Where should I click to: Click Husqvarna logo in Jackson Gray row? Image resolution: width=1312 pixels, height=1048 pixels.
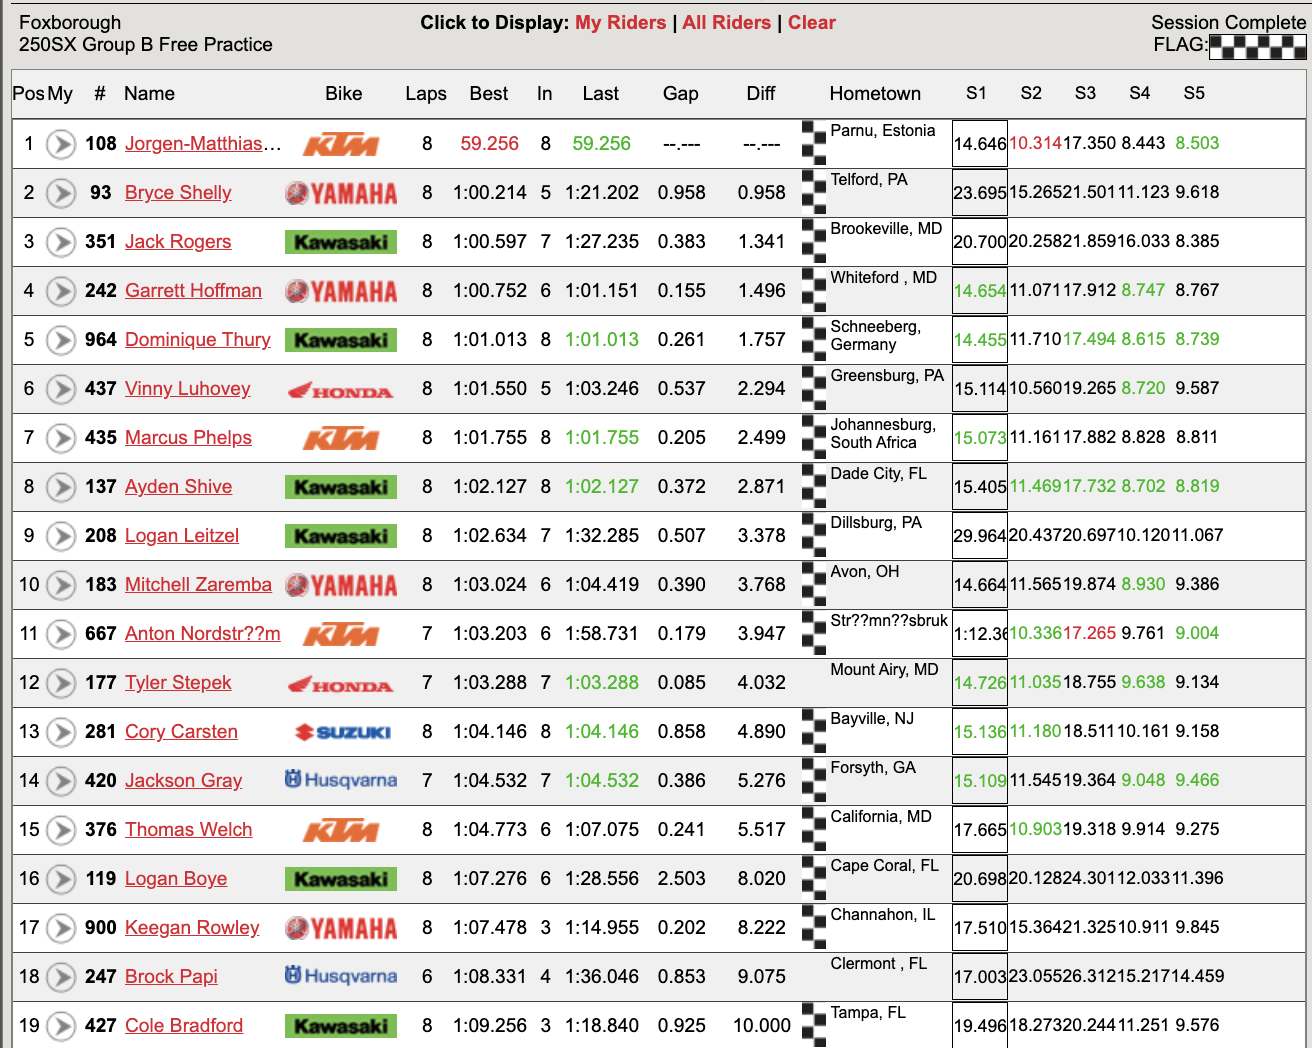[x=341, y=780]
